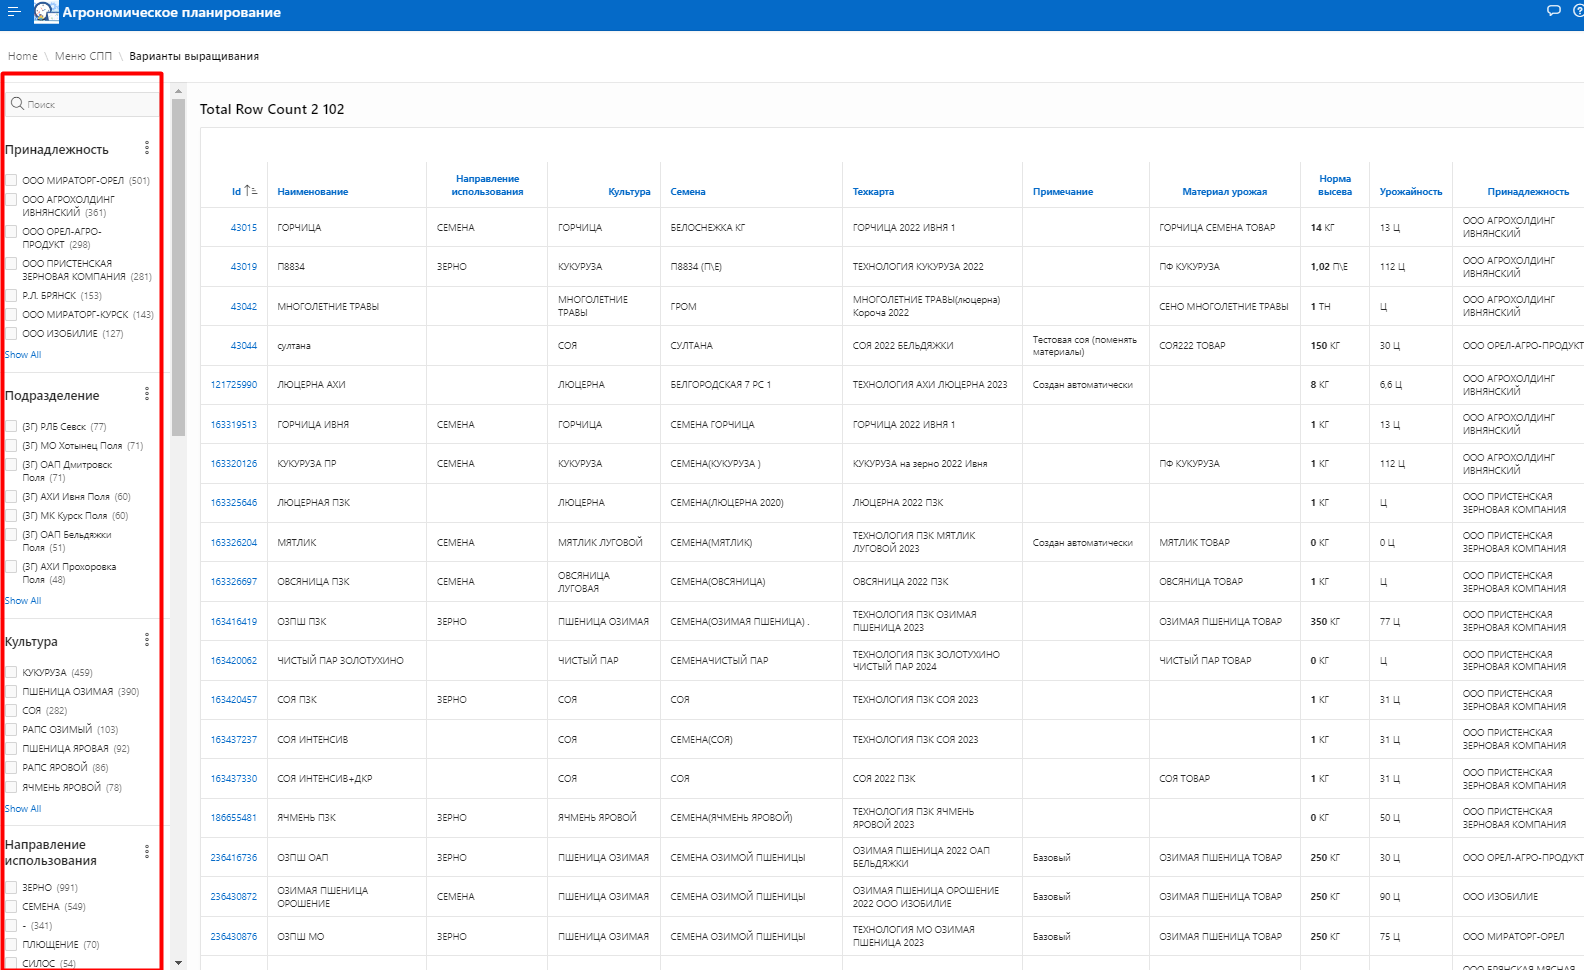
Task: Open Направление использования facet three-dot menu
Action: [x=147, y=852]
